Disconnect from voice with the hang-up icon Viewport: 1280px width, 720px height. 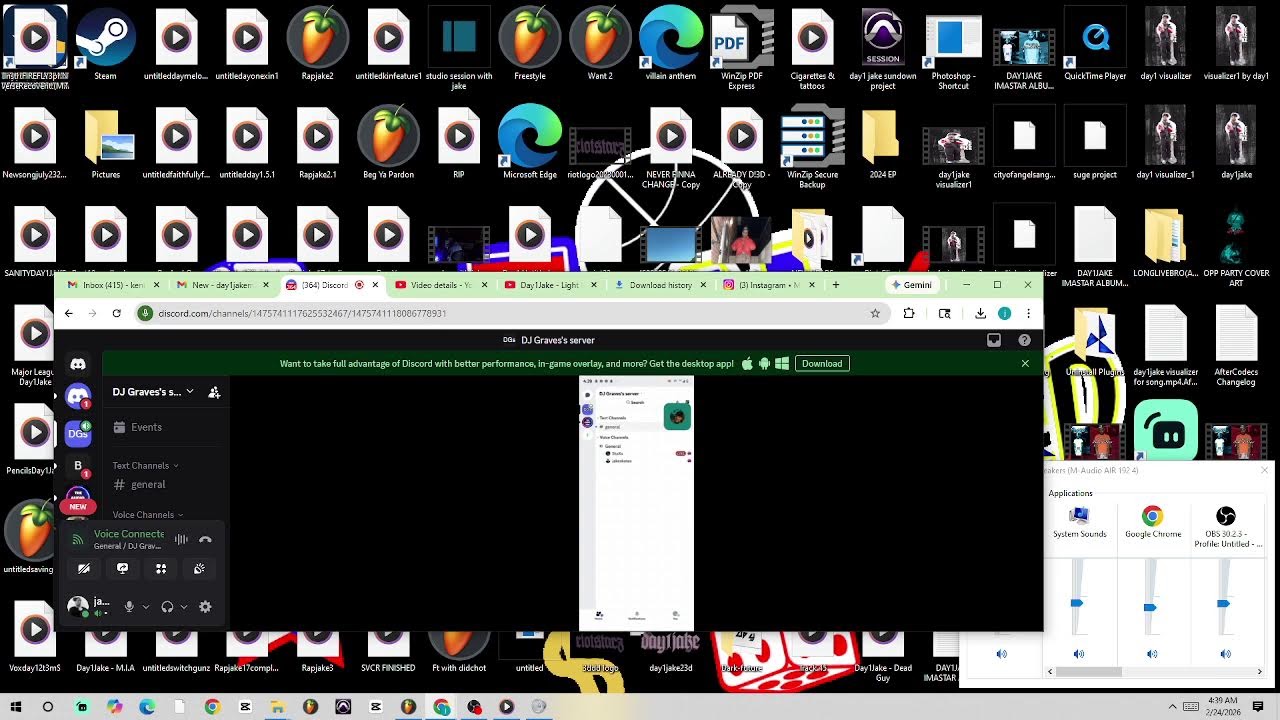click(205, 539)
